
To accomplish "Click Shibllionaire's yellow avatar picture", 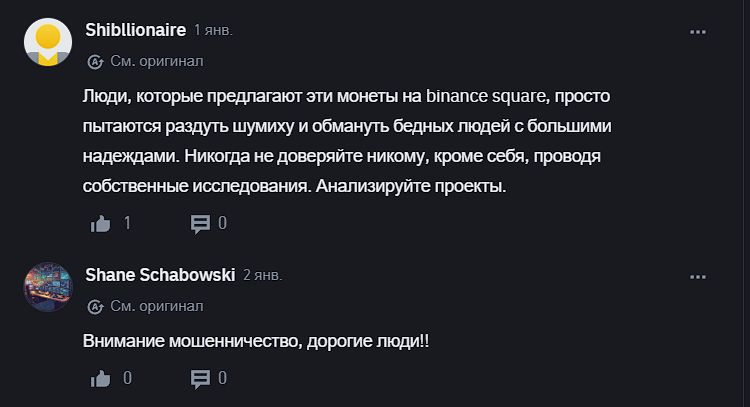I will tap(47, 42).
